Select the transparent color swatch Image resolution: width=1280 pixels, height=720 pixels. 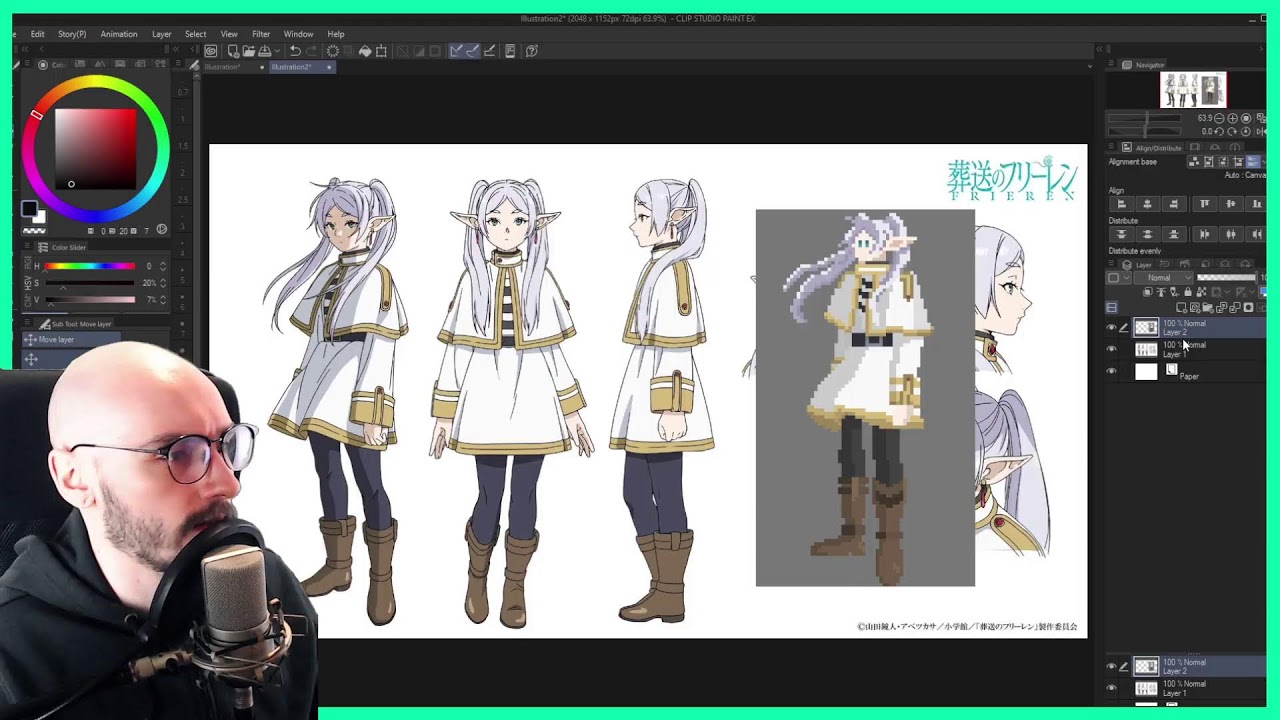point(34,231)
